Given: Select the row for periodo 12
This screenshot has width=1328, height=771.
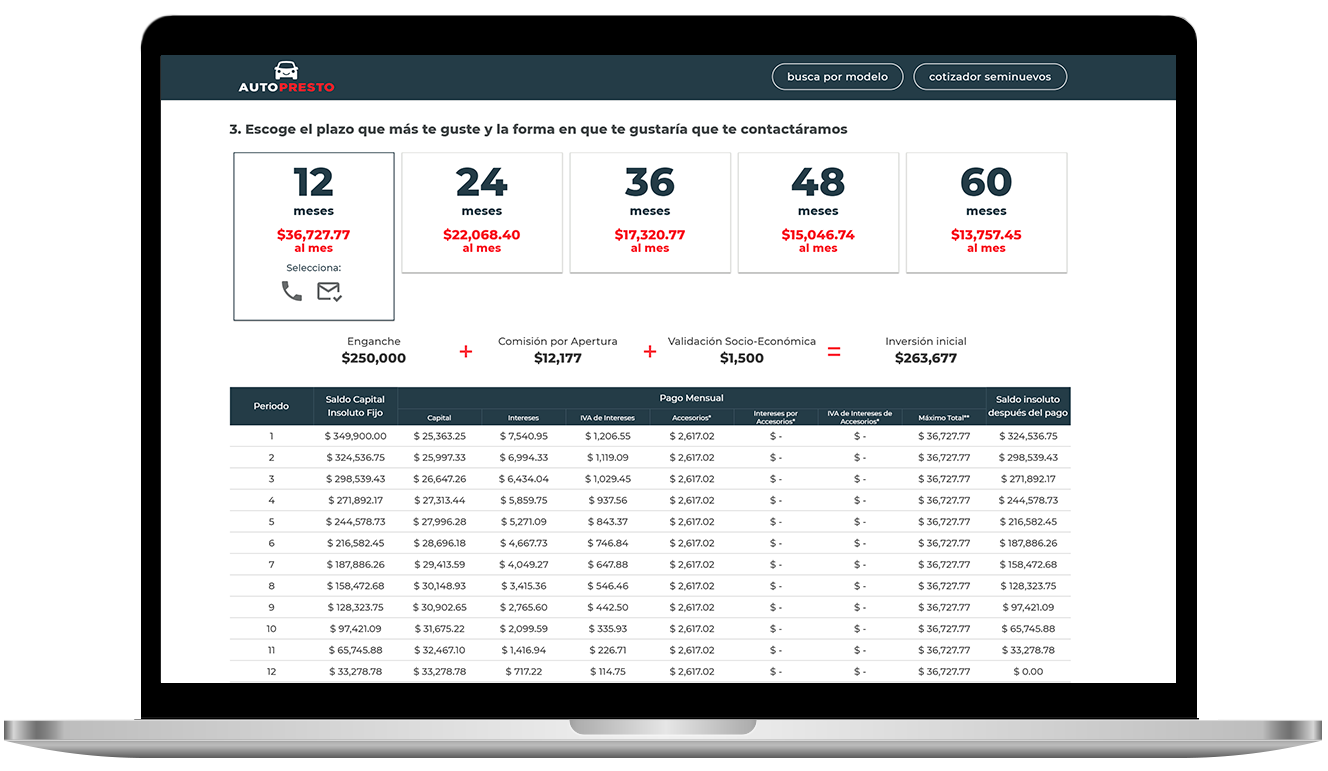Looking at the screenshot, I should [x=650, y=671].
